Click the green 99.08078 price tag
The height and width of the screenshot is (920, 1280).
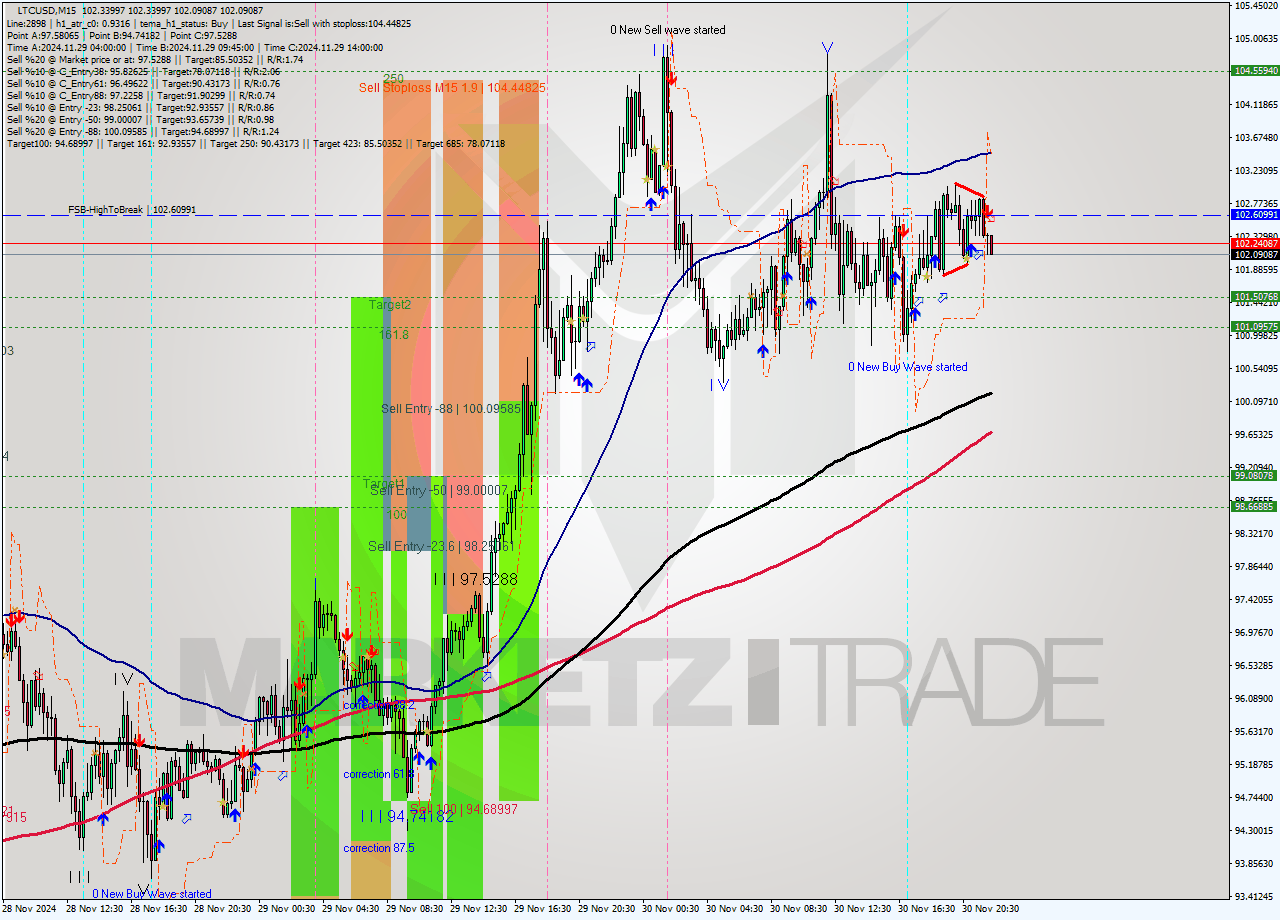1254,476
